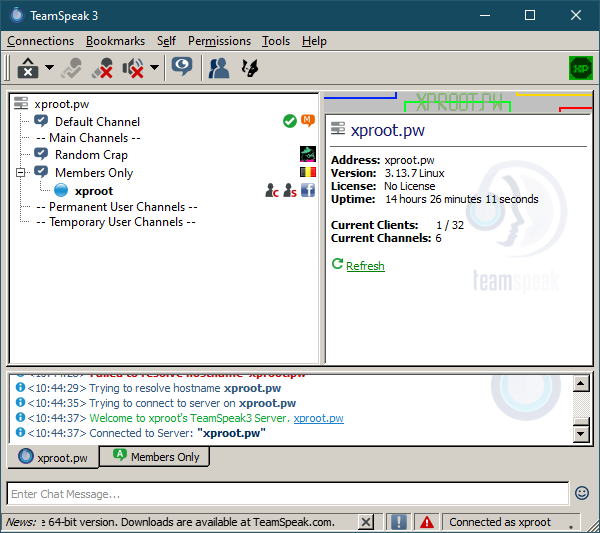Click the flag icon next to Members Only
This screenshot has width=600, height=533.
point(308,172)
